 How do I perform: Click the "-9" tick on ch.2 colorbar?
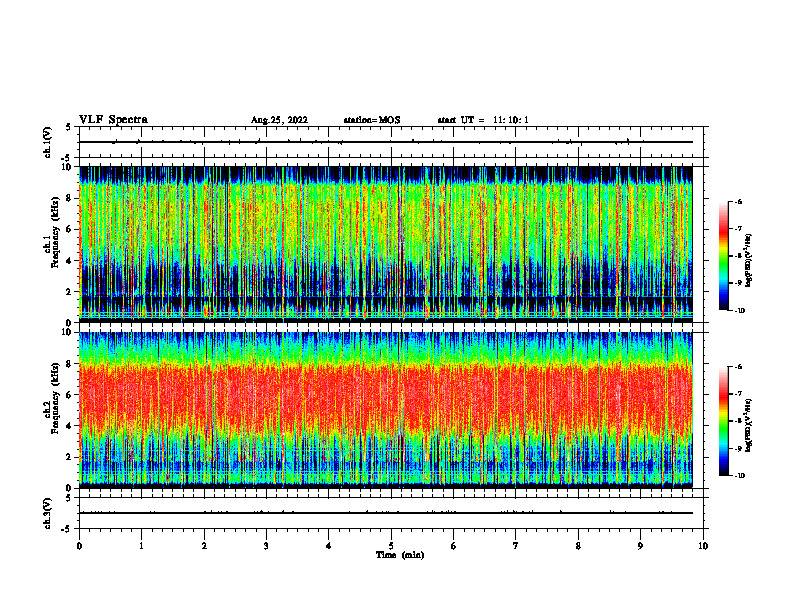(738, 448)
